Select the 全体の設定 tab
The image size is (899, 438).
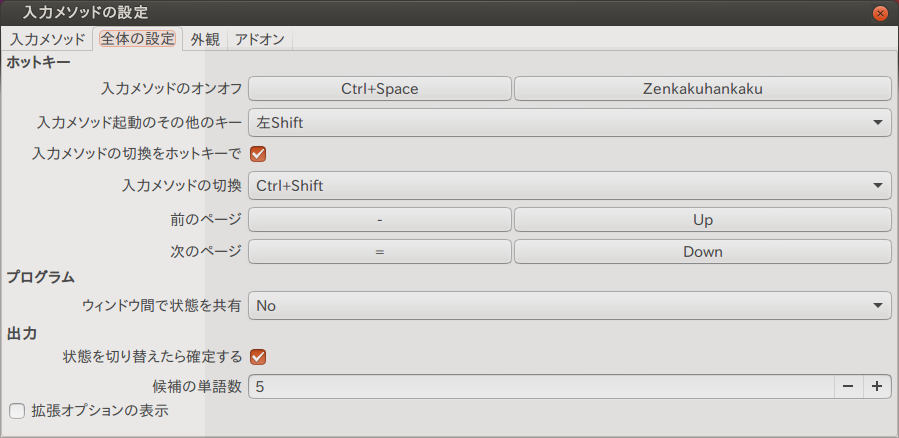138,40
